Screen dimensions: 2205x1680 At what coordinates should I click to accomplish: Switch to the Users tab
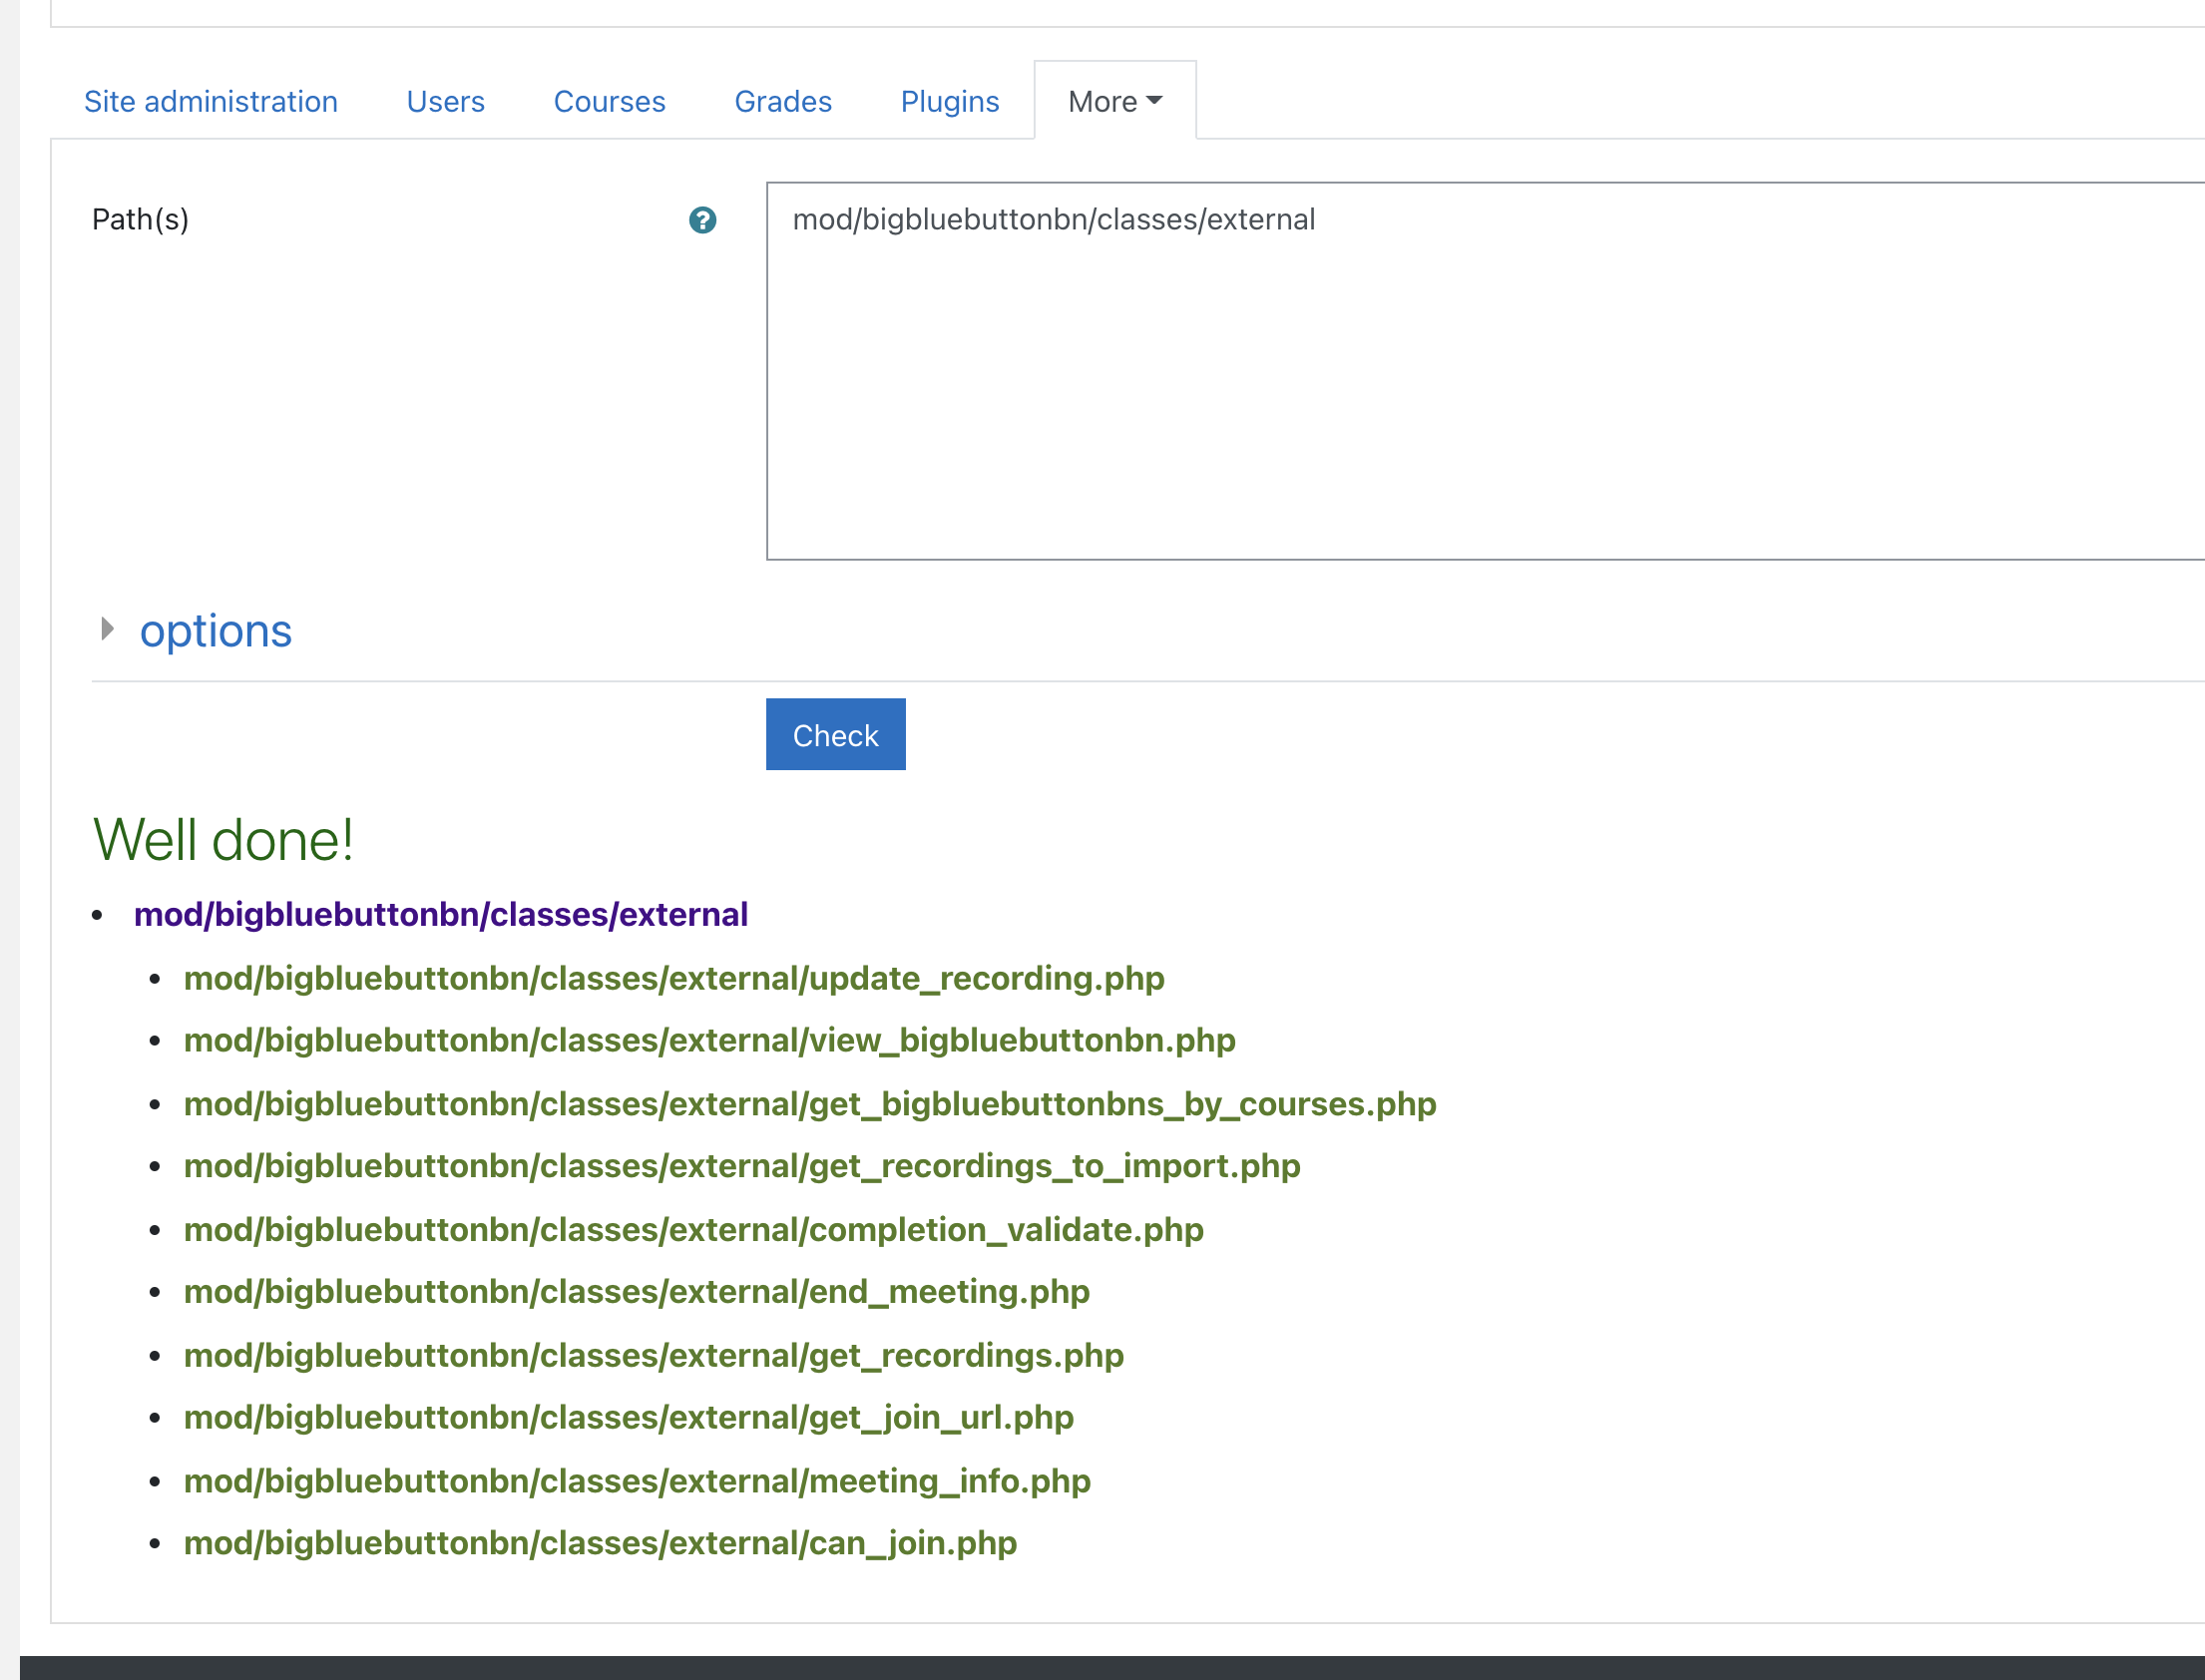click(446, 101)
